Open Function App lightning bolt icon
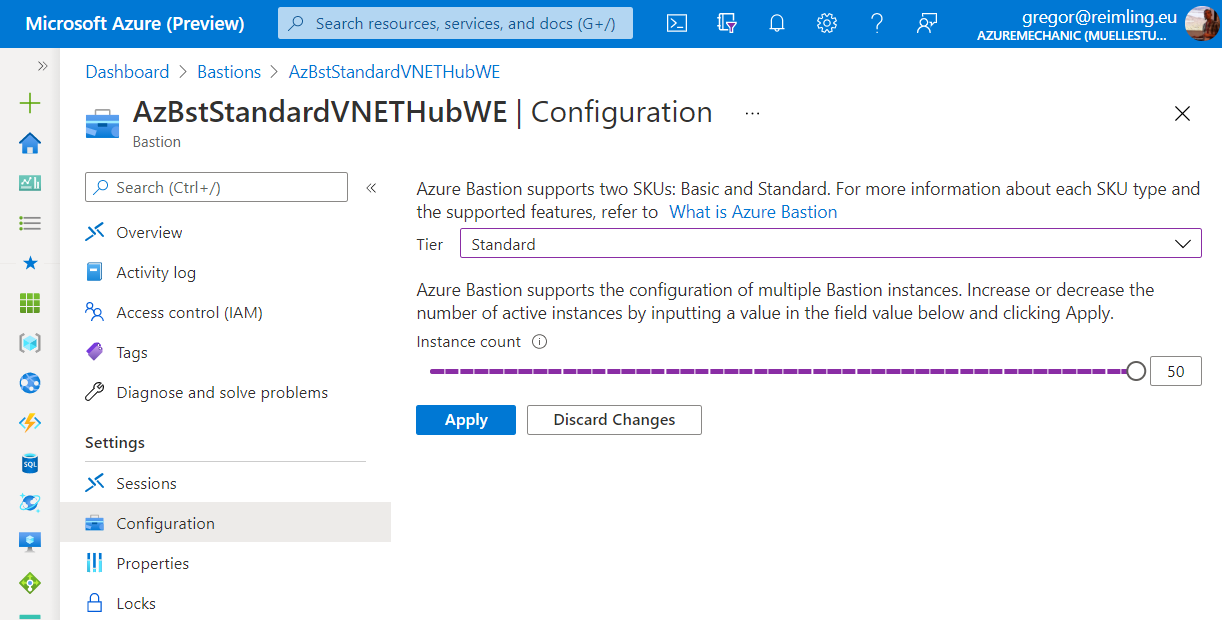 pos(30,423)
